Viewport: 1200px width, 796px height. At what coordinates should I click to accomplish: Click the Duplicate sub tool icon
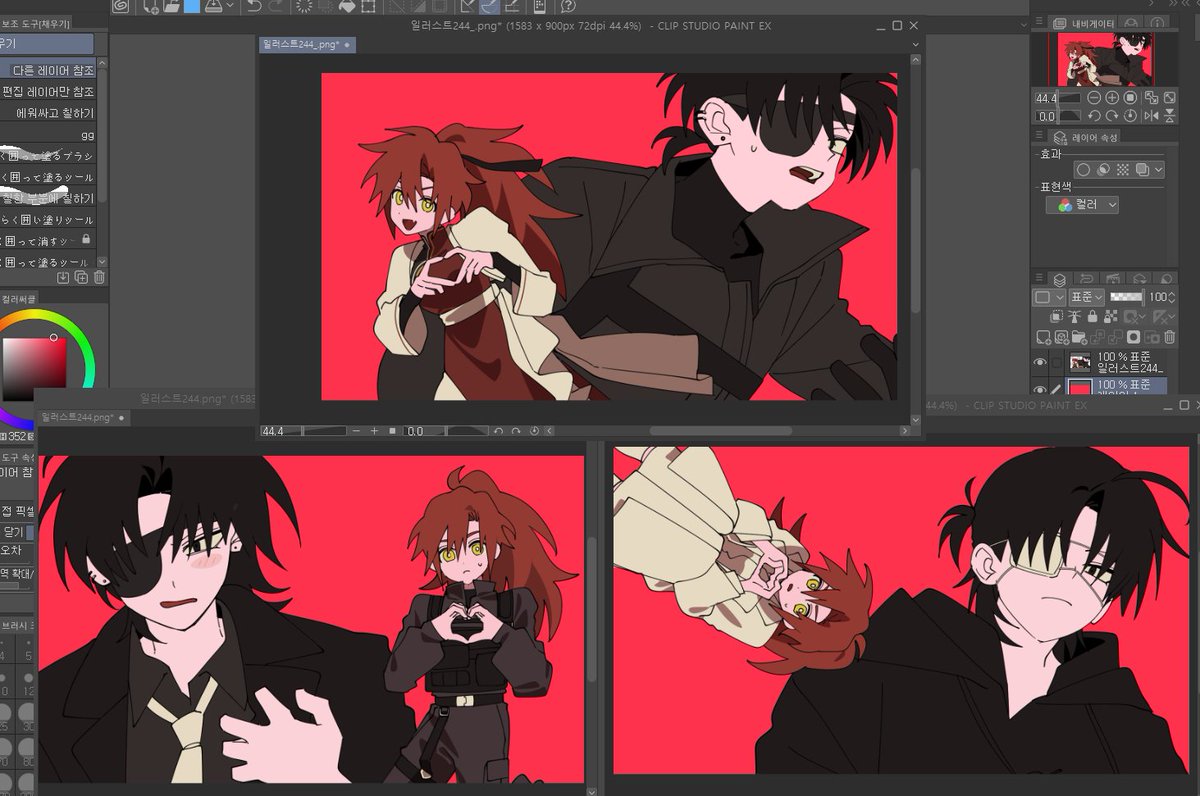[x=81, y=277]
